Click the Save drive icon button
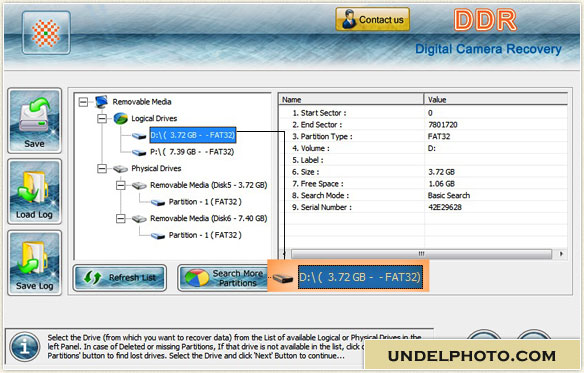The width and height of the screenshot is (584, 373). click(34, 121)
